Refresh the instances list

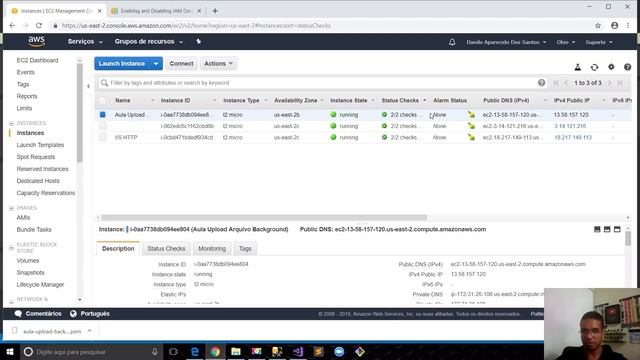(594, 67)
